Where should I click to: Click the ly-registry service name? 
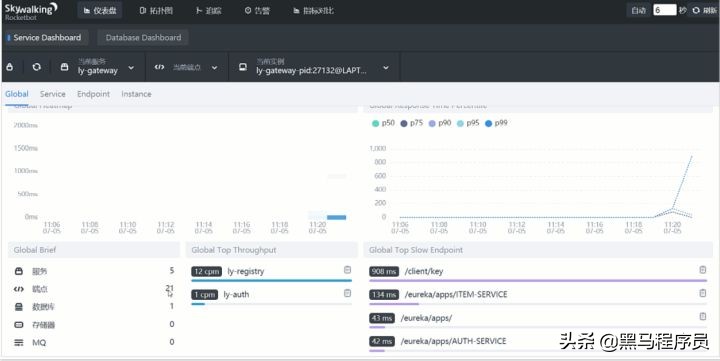tap(246, 271)
